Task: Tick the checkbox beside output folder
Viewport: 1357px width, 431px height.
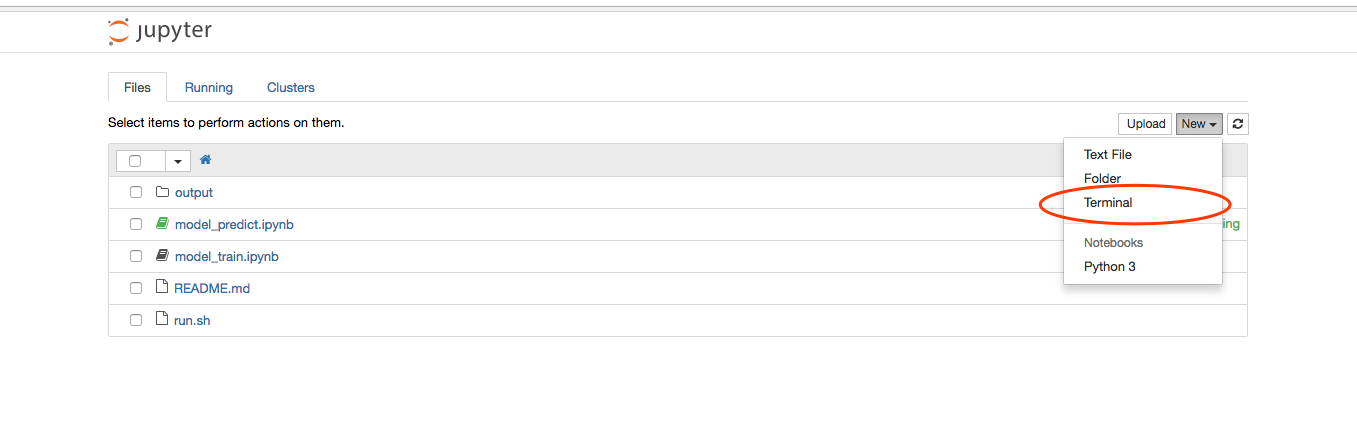Action: pyautogui.click(x=136, y=192)
